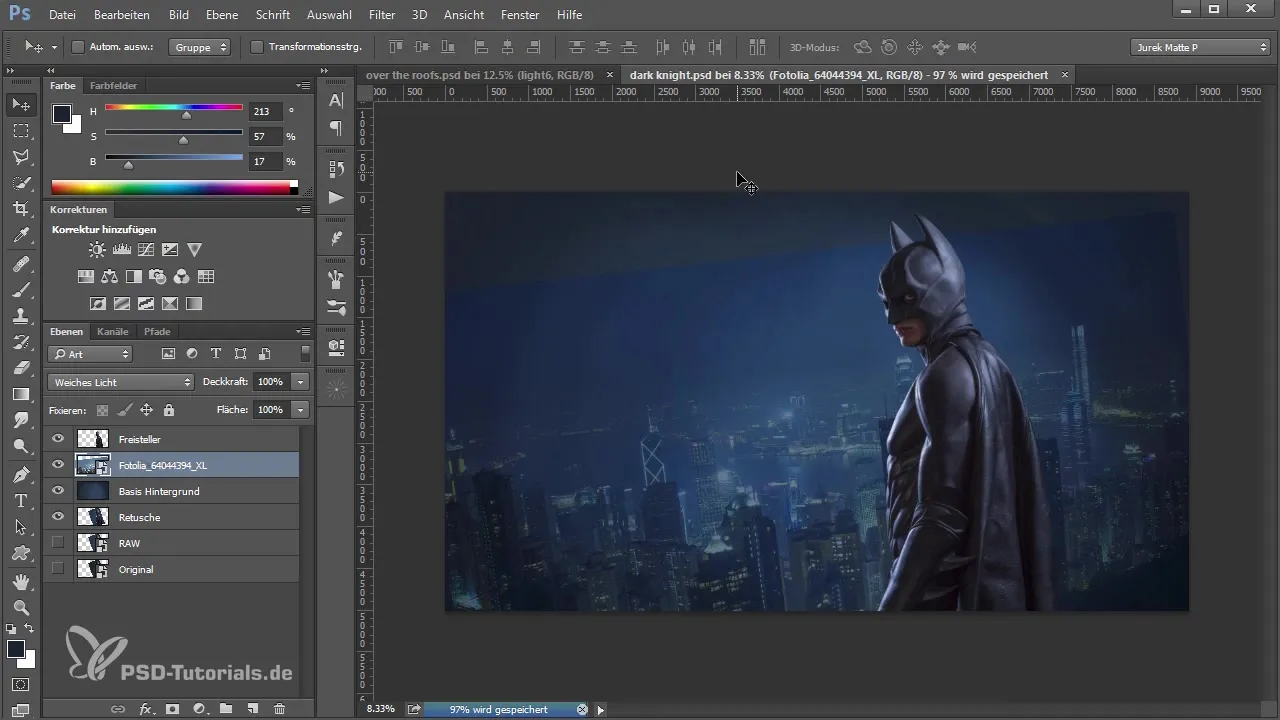Select the Zoom tool

point(21,607)
